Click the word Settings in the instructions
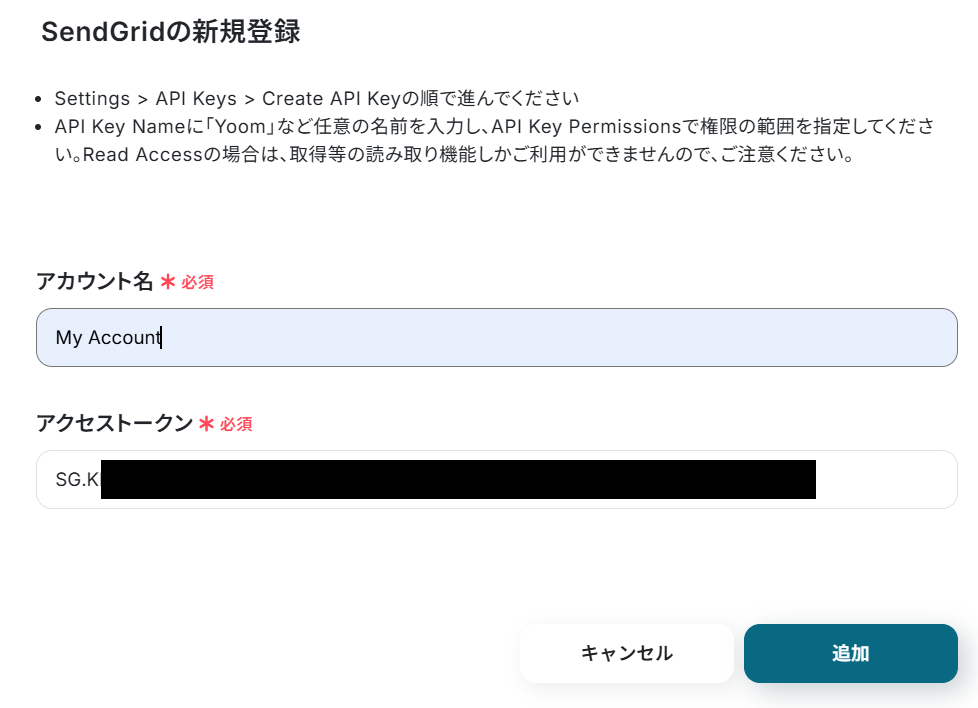 tap(92, 99)
